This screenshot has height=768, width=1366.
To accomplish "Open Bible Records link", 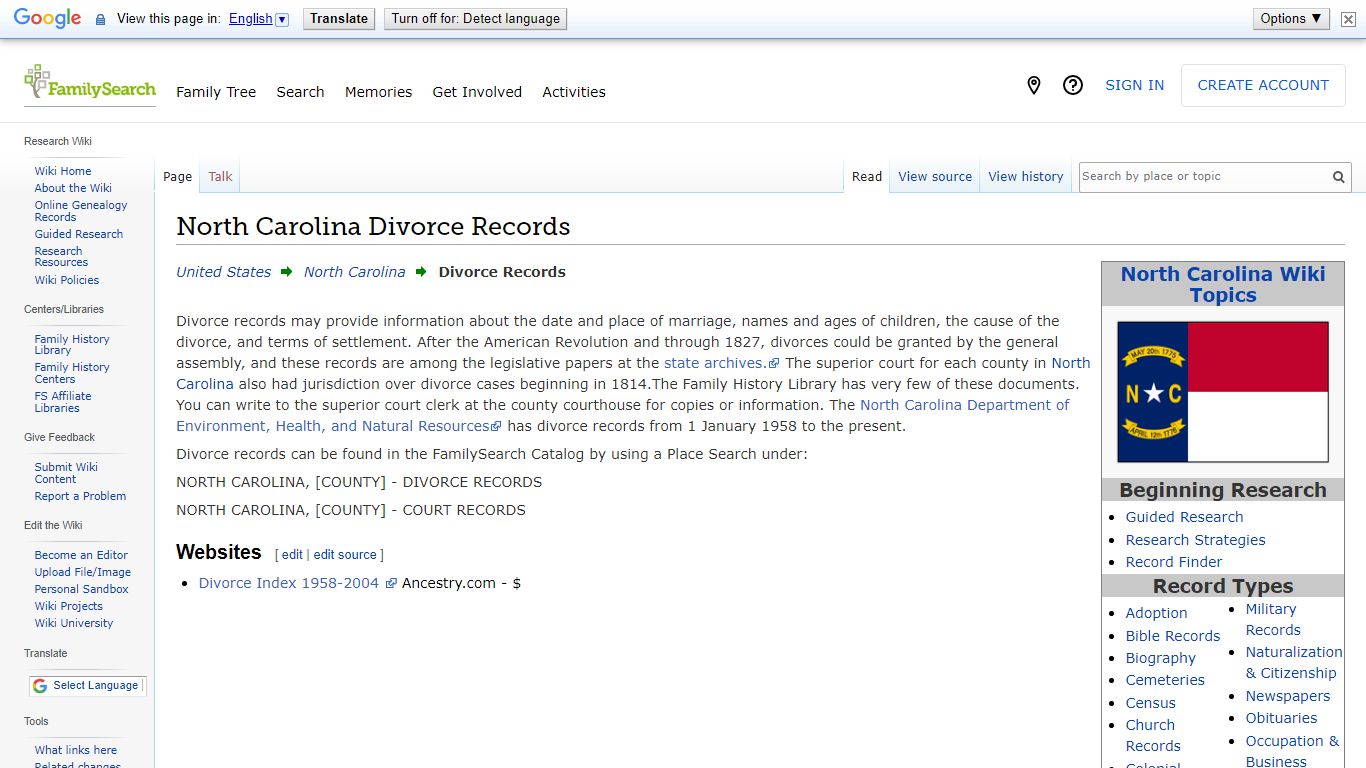I will 1173,636.
